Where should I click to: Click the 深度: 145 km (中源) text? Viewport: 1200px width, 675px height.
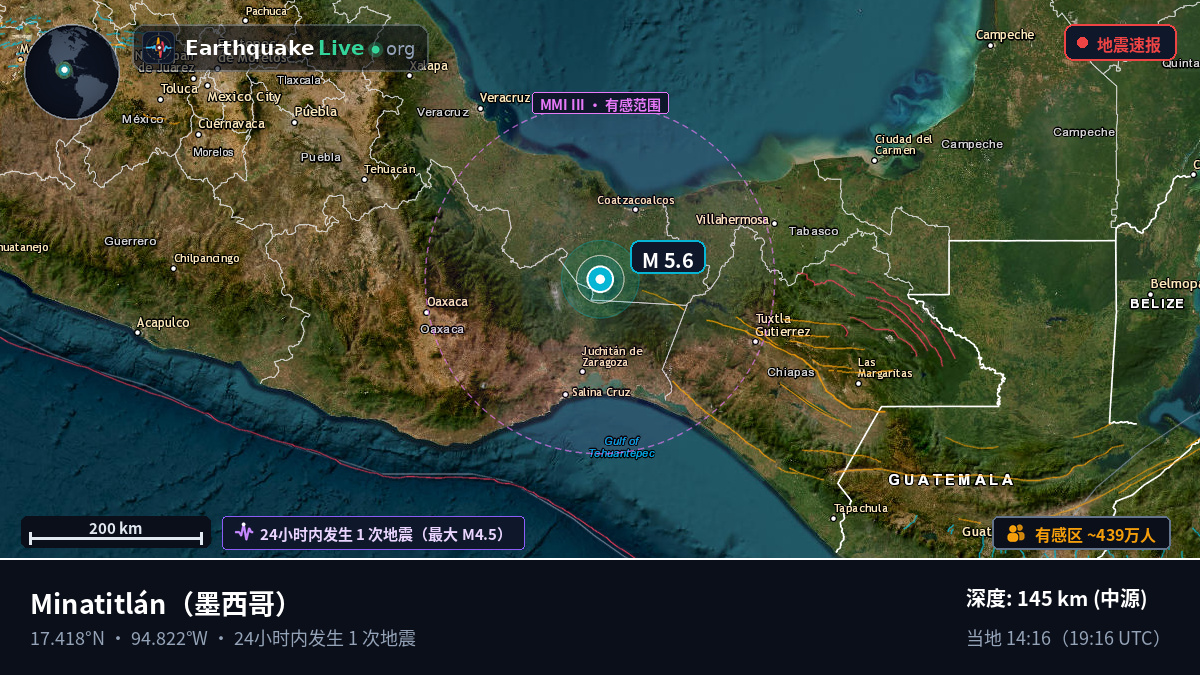(1056, 599)
